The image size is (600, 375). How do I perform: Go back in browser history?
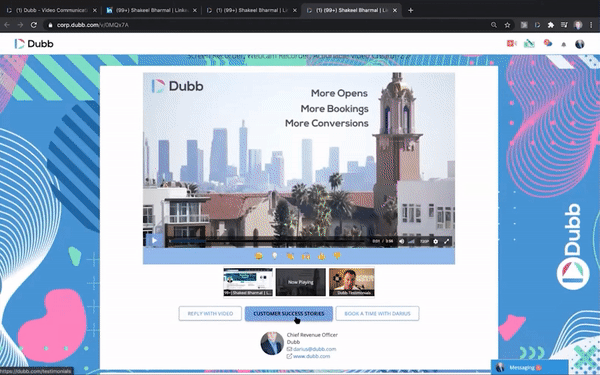pyautogui.click(x=7, y=25)
